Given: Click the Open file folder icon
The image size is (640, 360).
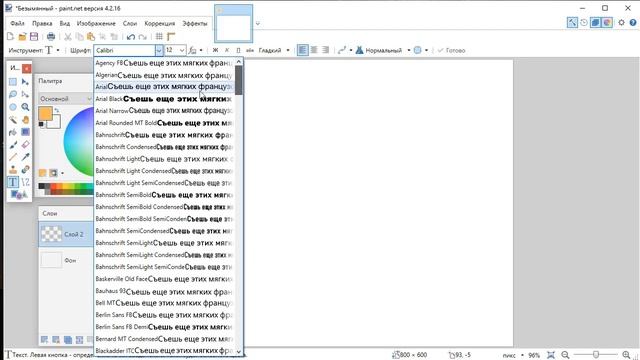Looking at the screenshot, I should (x=22, y=37).
